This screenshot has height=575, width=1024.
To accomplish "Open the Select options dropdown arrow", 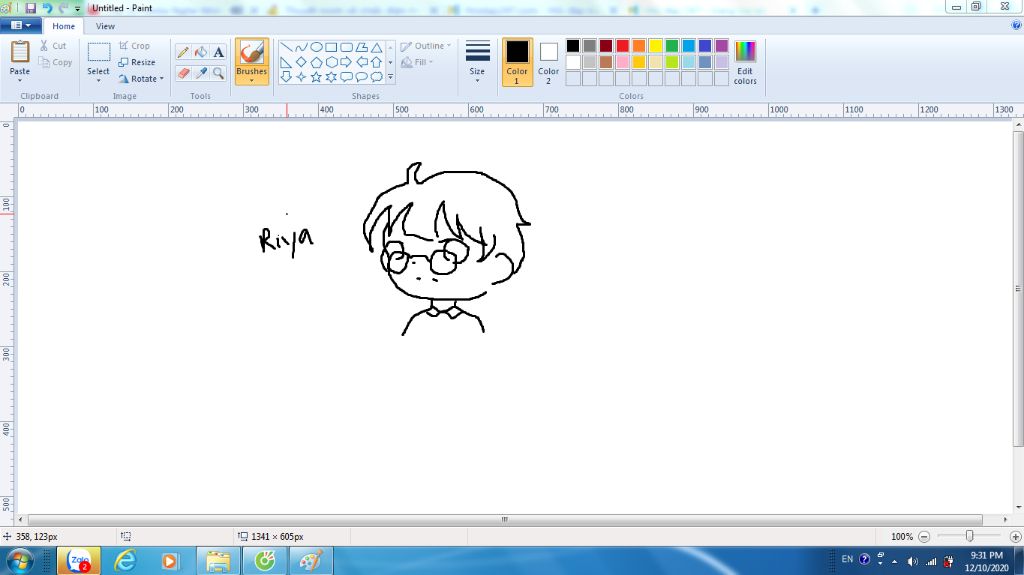I will (x=99, y=80).
